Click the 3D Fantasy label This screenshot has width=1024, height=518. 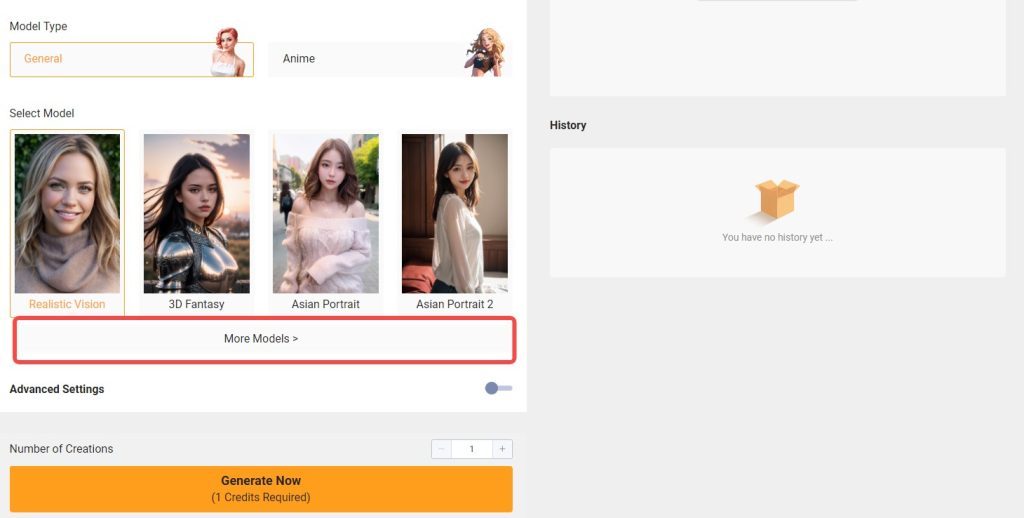(197, 304)
